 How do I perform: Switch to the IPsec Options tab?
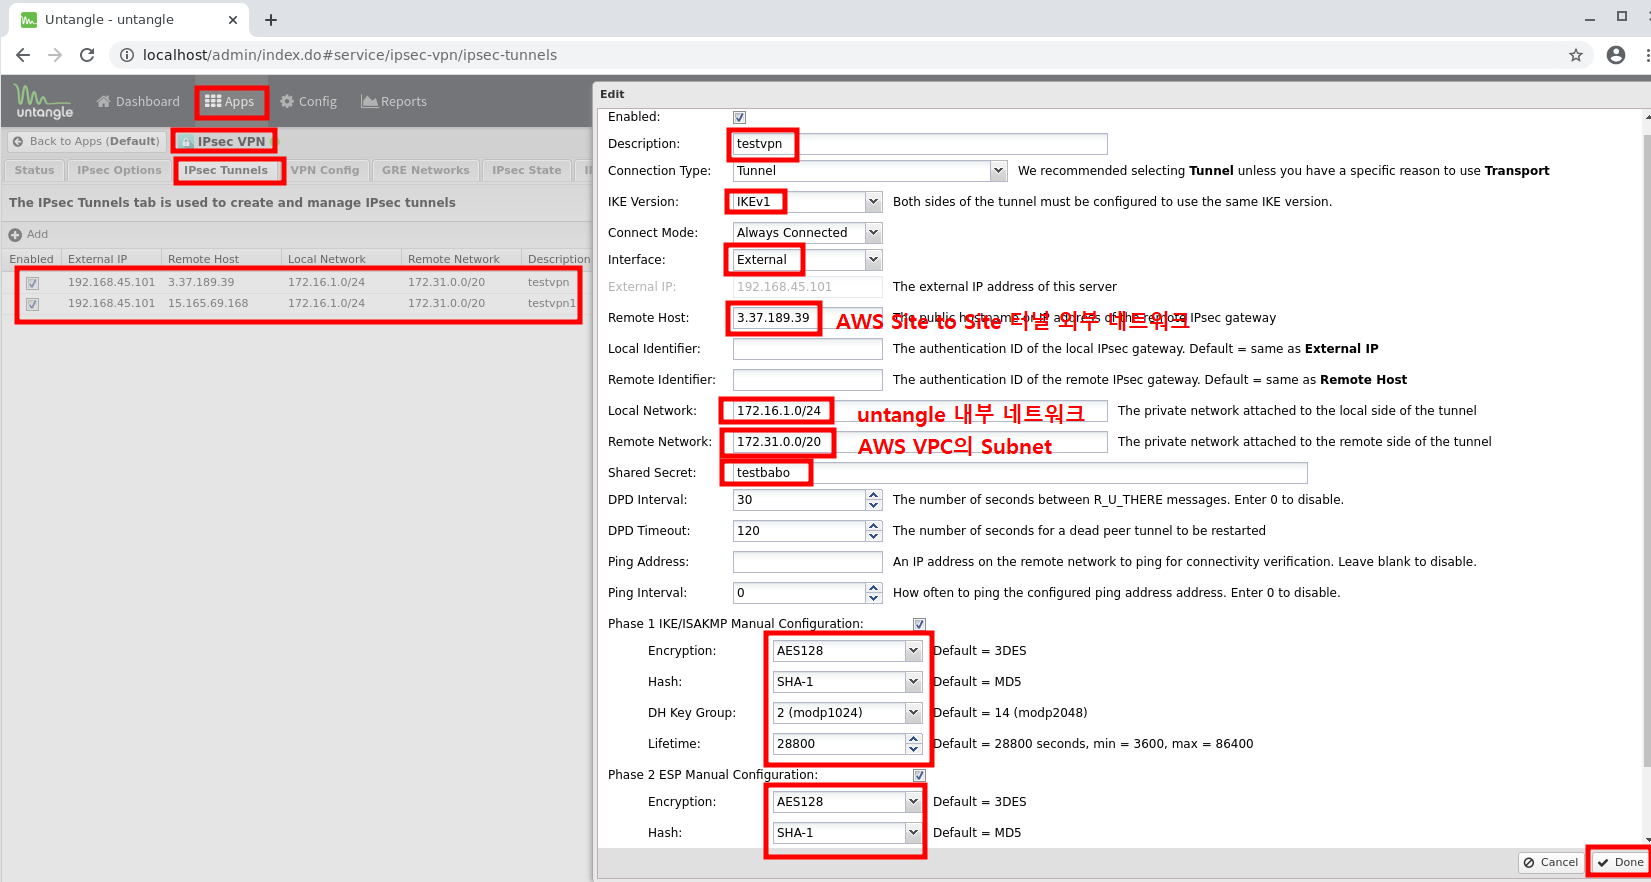pos(119,170)
